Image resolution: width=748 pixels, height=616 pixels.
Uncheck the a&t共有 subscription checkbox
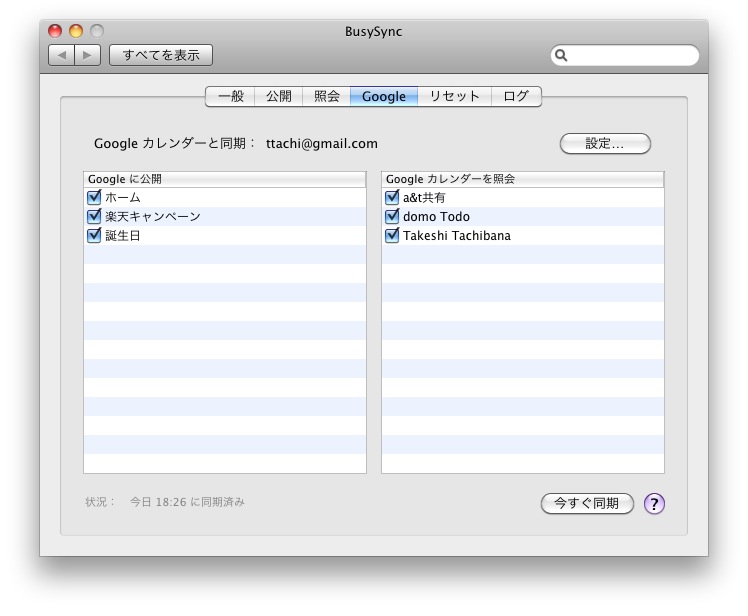(392, 198)
